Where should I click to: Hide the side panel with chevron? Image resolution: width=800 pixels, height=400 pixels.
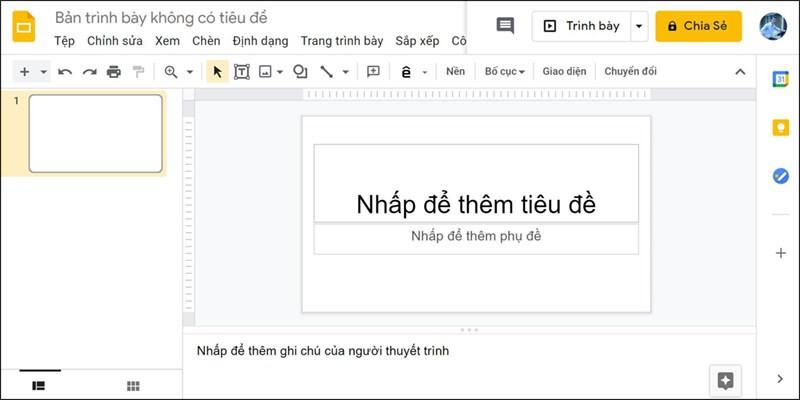pyautogui.click(x=780, y=379)
